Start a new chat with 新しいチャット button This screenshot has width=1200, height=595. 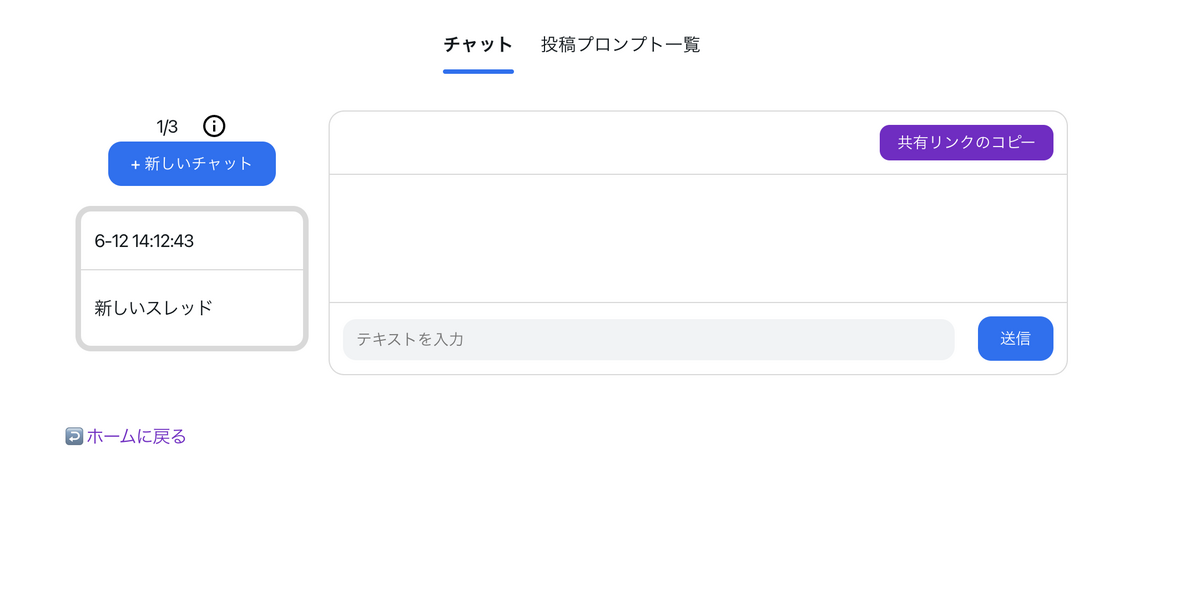[x=192, y=164]
